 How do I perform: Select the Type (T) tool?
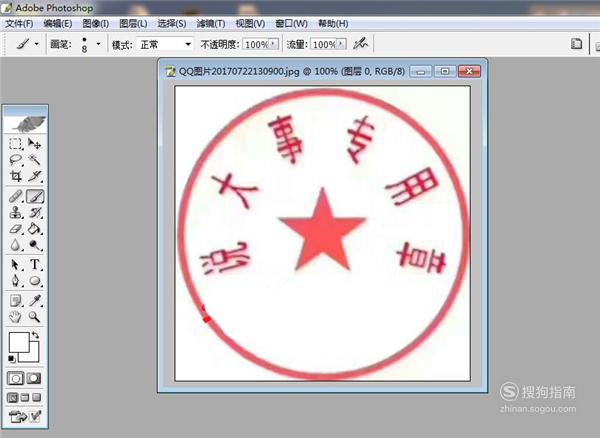point(35,265)
